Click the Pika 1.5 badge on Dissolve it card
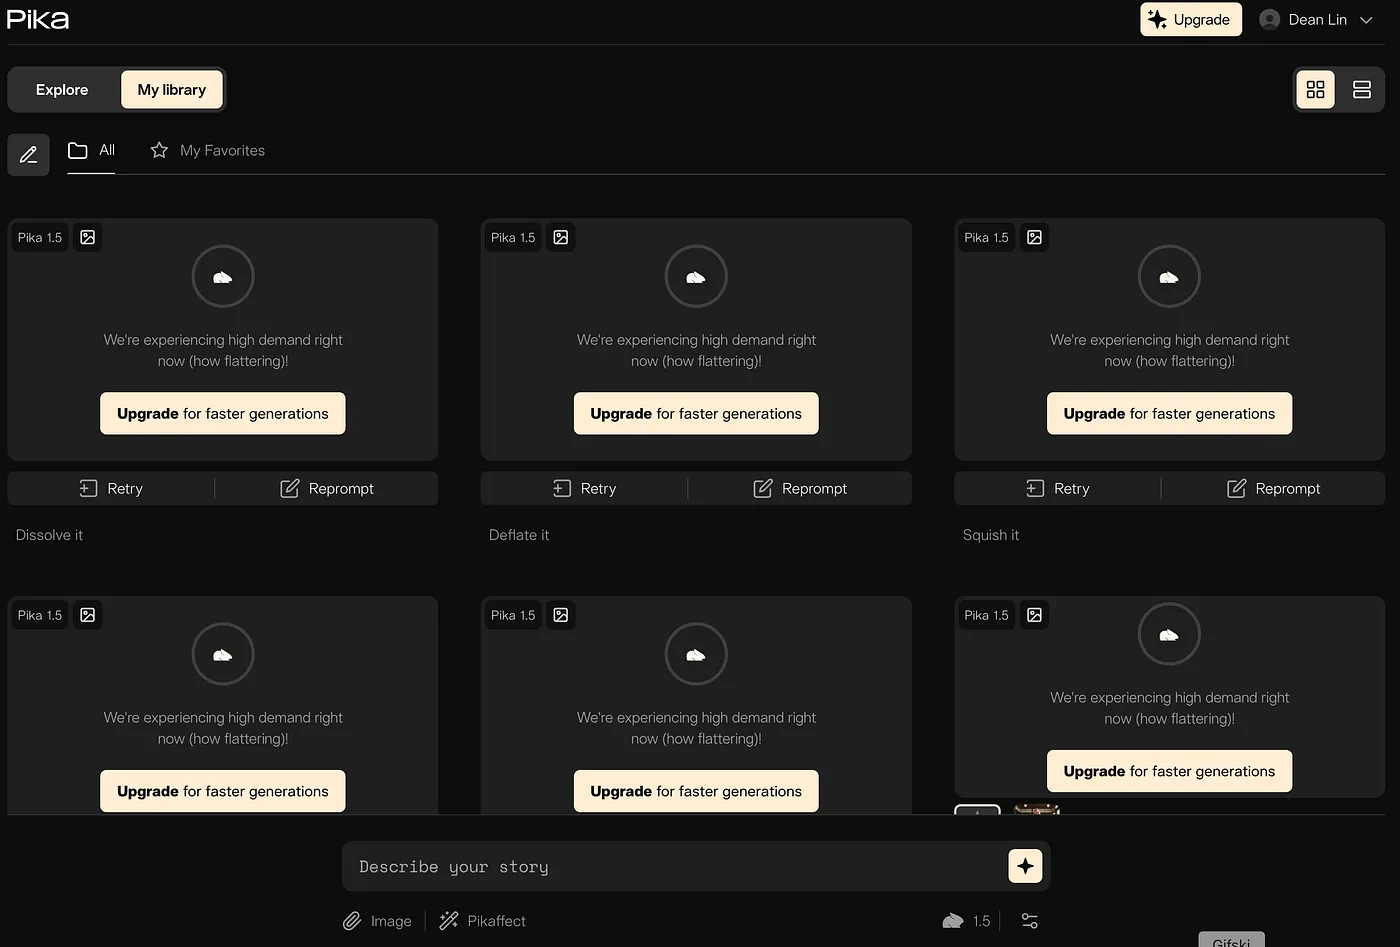The image size is (1400, 947). click(x=40, y=238)
